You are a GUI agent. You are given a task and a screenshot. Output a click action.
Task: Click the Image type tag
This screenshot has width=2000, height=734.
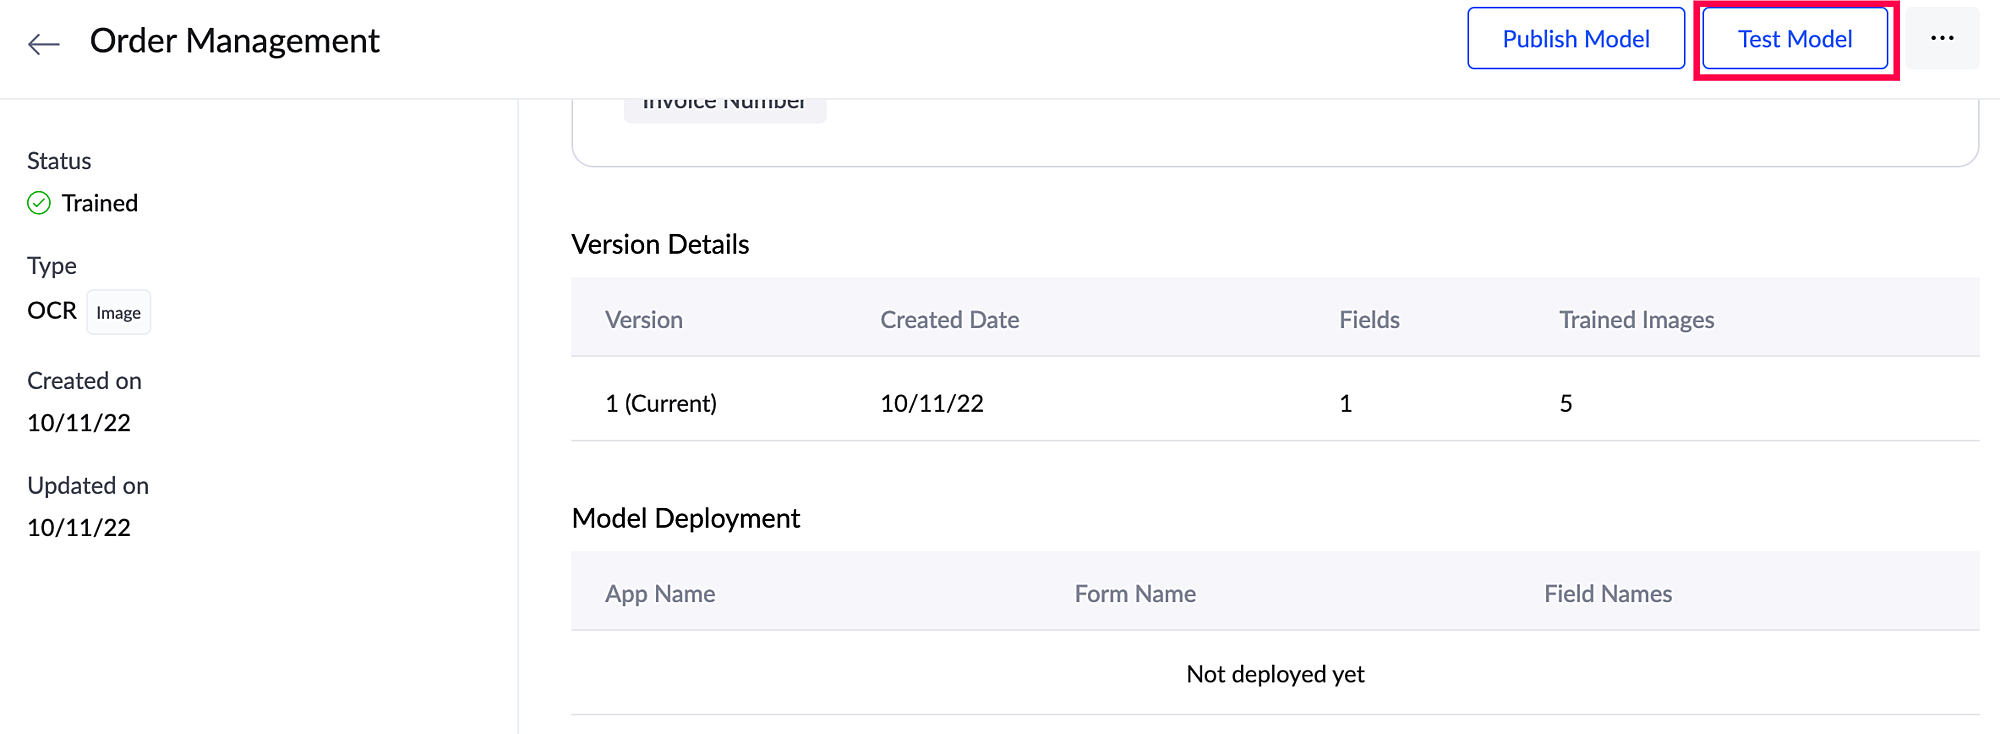(x=118, y=313)
